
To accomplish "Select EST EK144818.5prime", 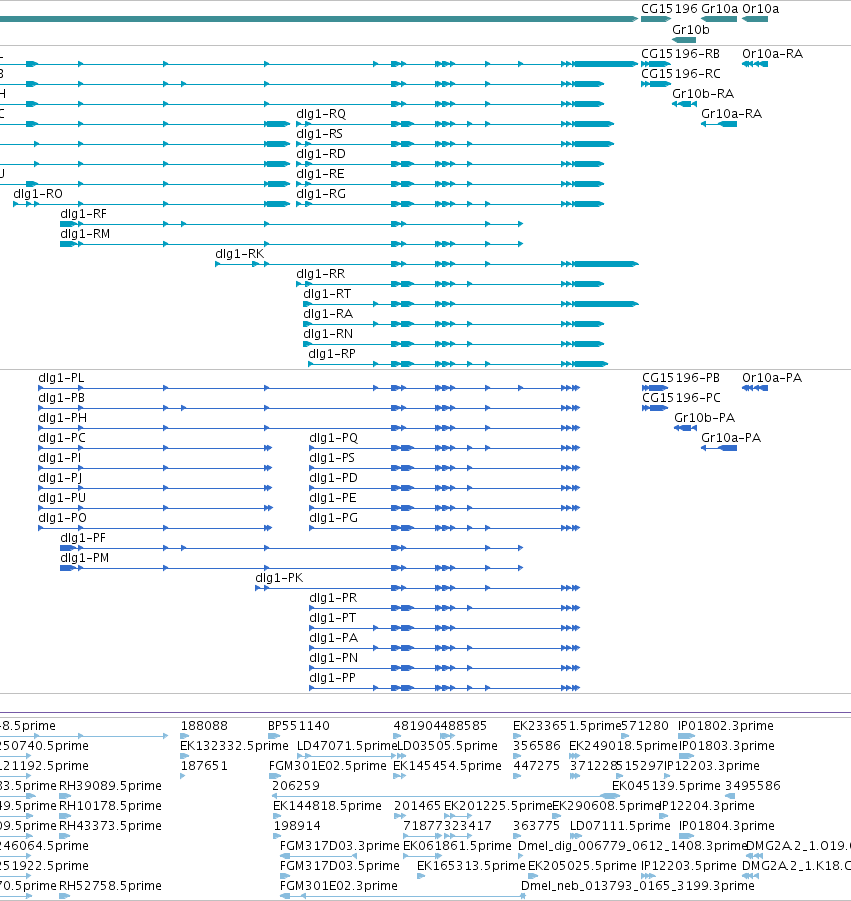I will pos(327,806).
